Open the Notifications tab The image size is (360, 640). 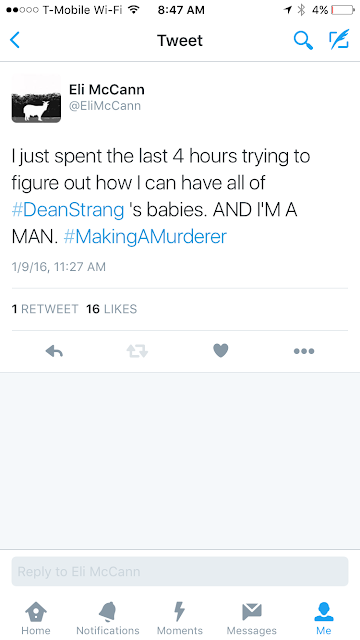pyautogui.click(x=108, y=618)
